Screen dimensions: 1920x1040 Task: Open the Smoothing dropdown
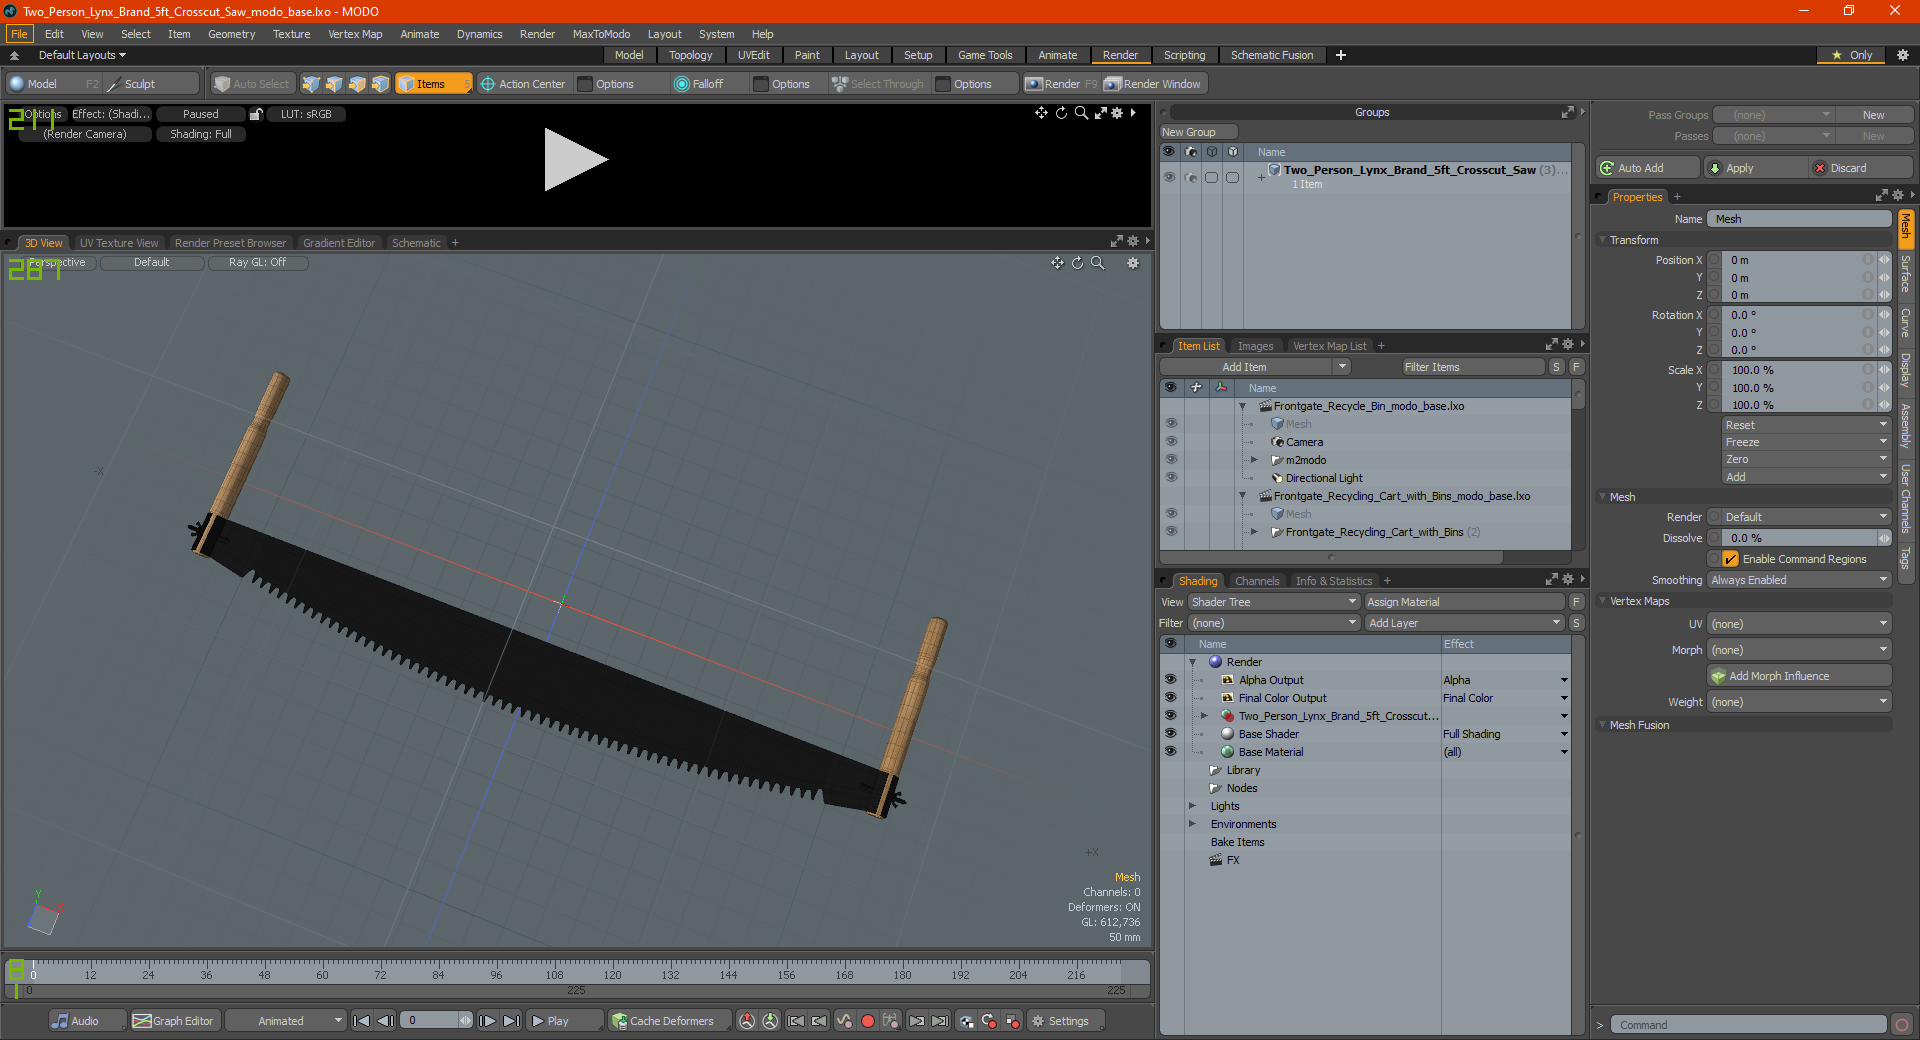pos(1799,580)
